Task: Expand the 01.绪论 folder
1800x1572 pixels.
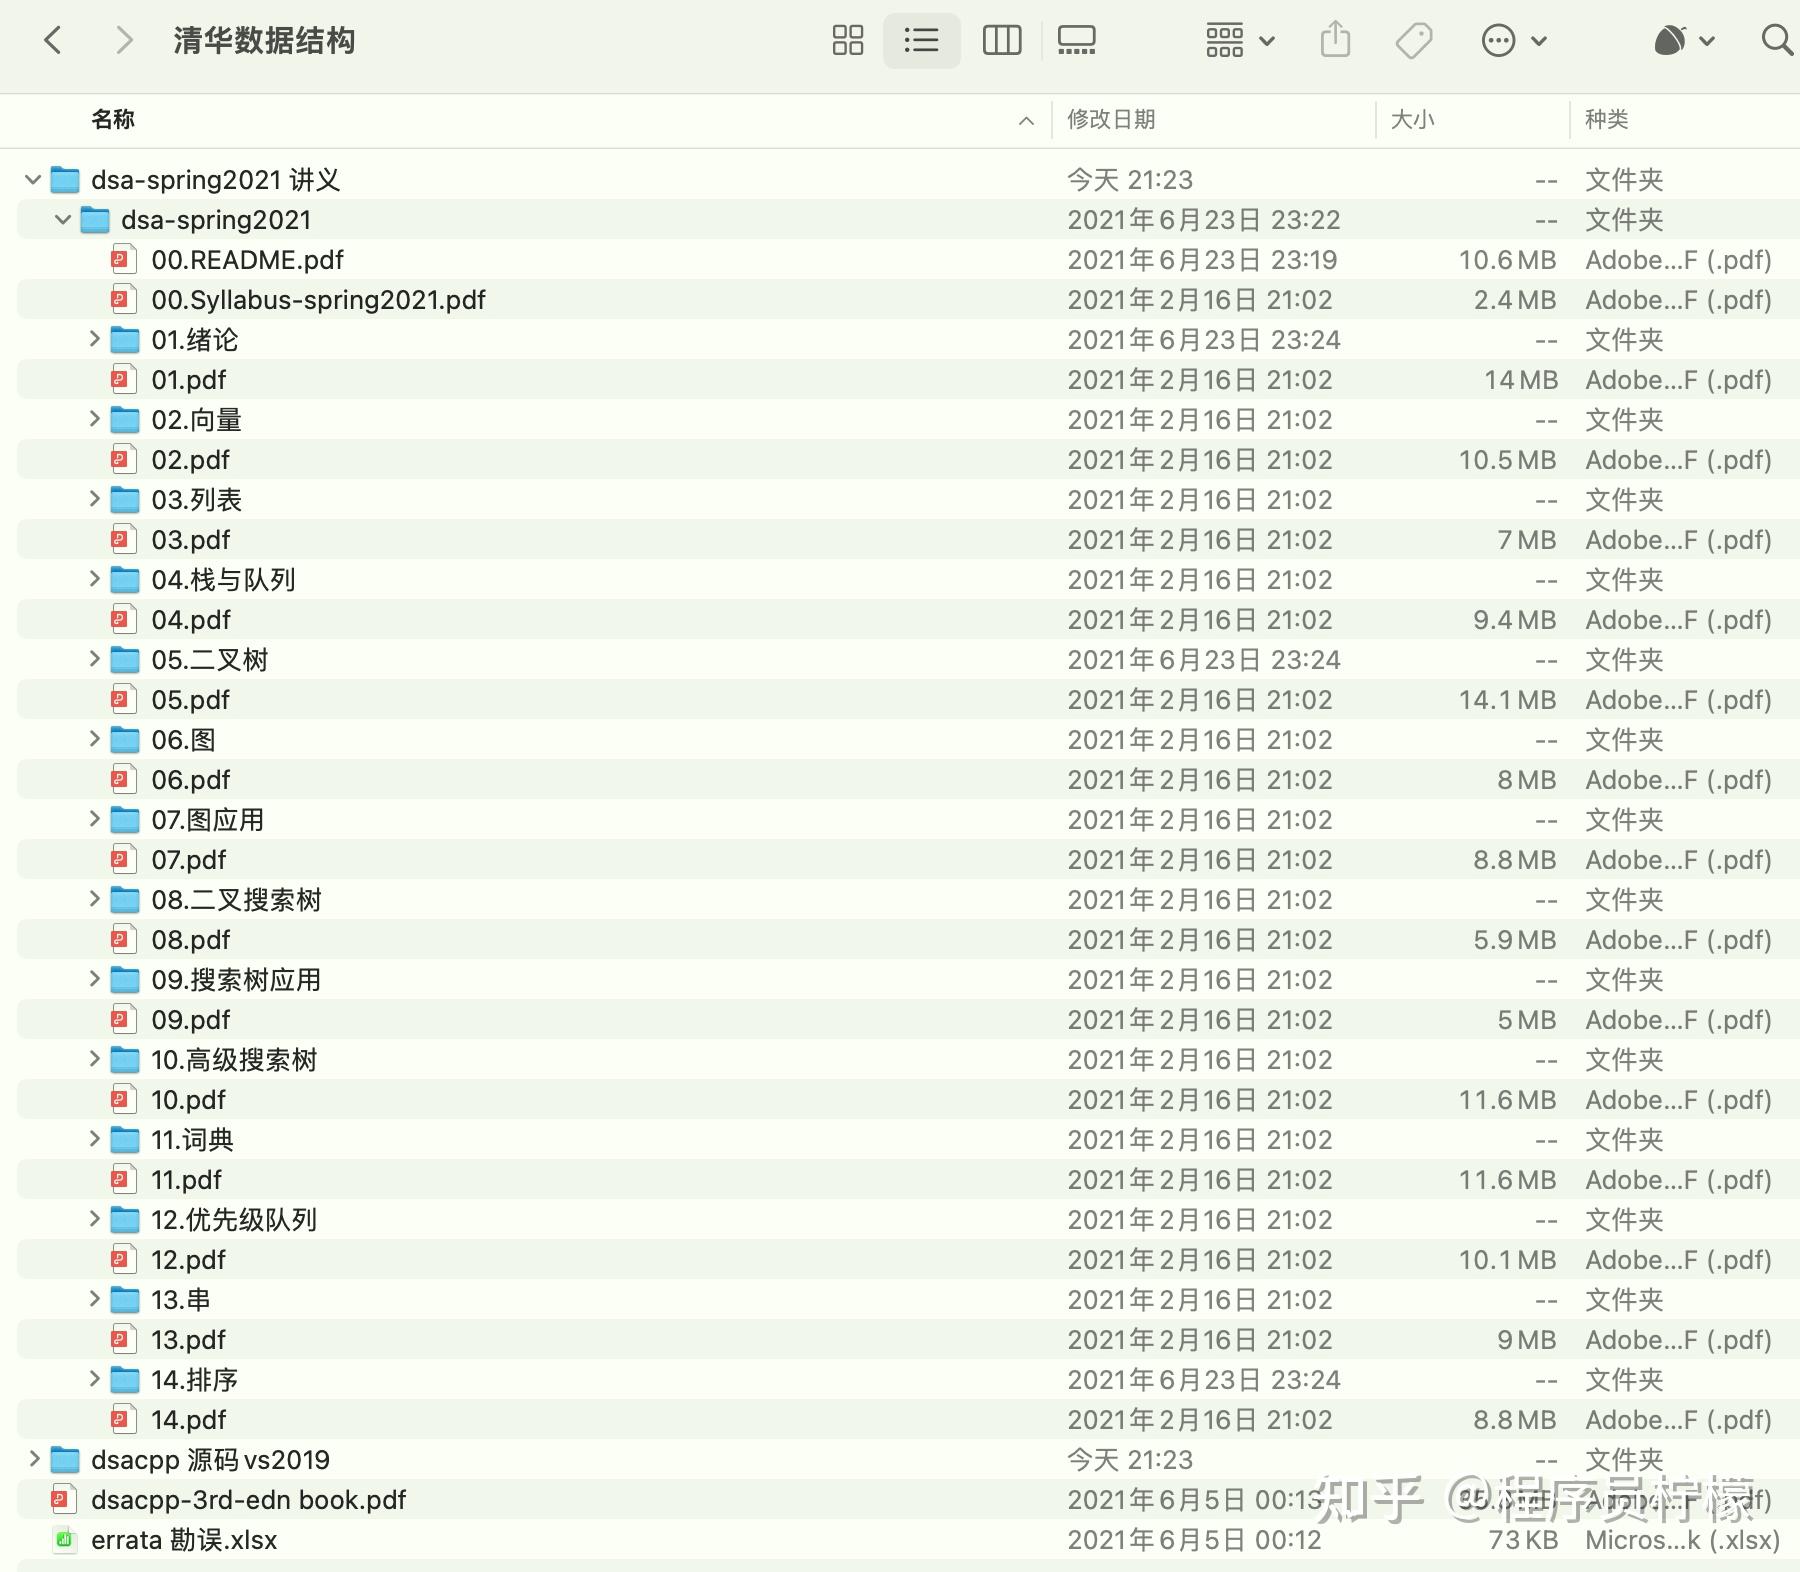Action: (x=93, y=339)
